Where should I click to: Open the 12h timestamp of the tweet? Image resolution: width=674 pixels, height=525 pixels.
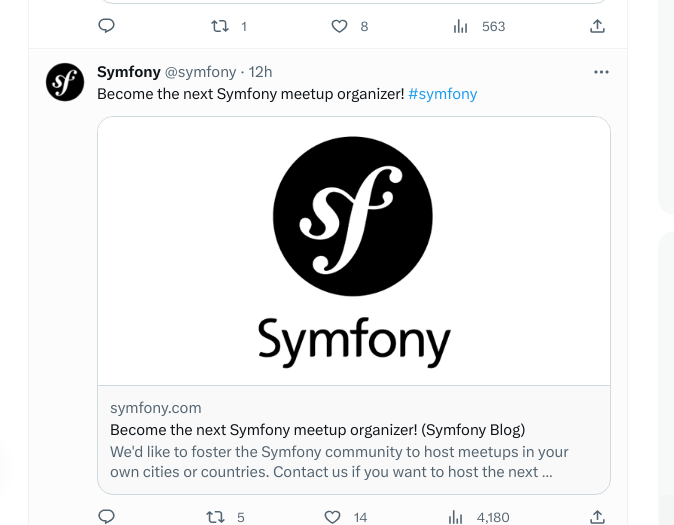pyautogui.click(x=261, y=72)
